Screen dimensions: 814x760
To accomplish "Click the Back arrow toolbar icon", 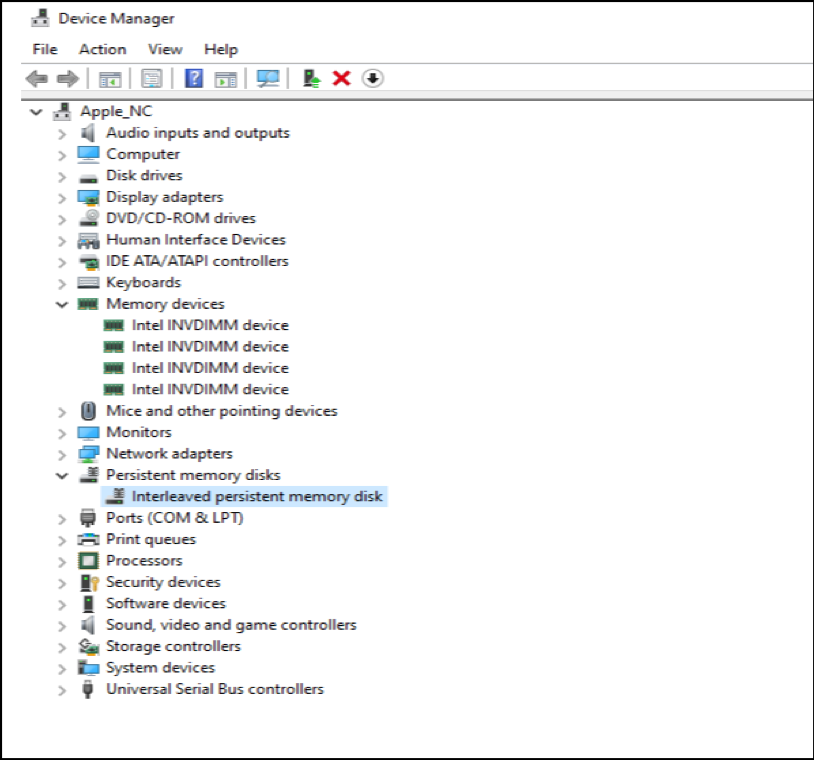I will click(36, 79).
